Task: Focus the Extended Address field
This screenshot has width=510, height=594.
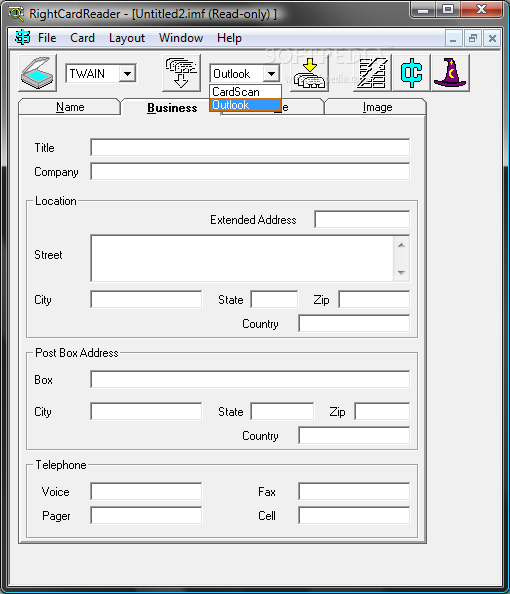Action: tap(362, 219)
